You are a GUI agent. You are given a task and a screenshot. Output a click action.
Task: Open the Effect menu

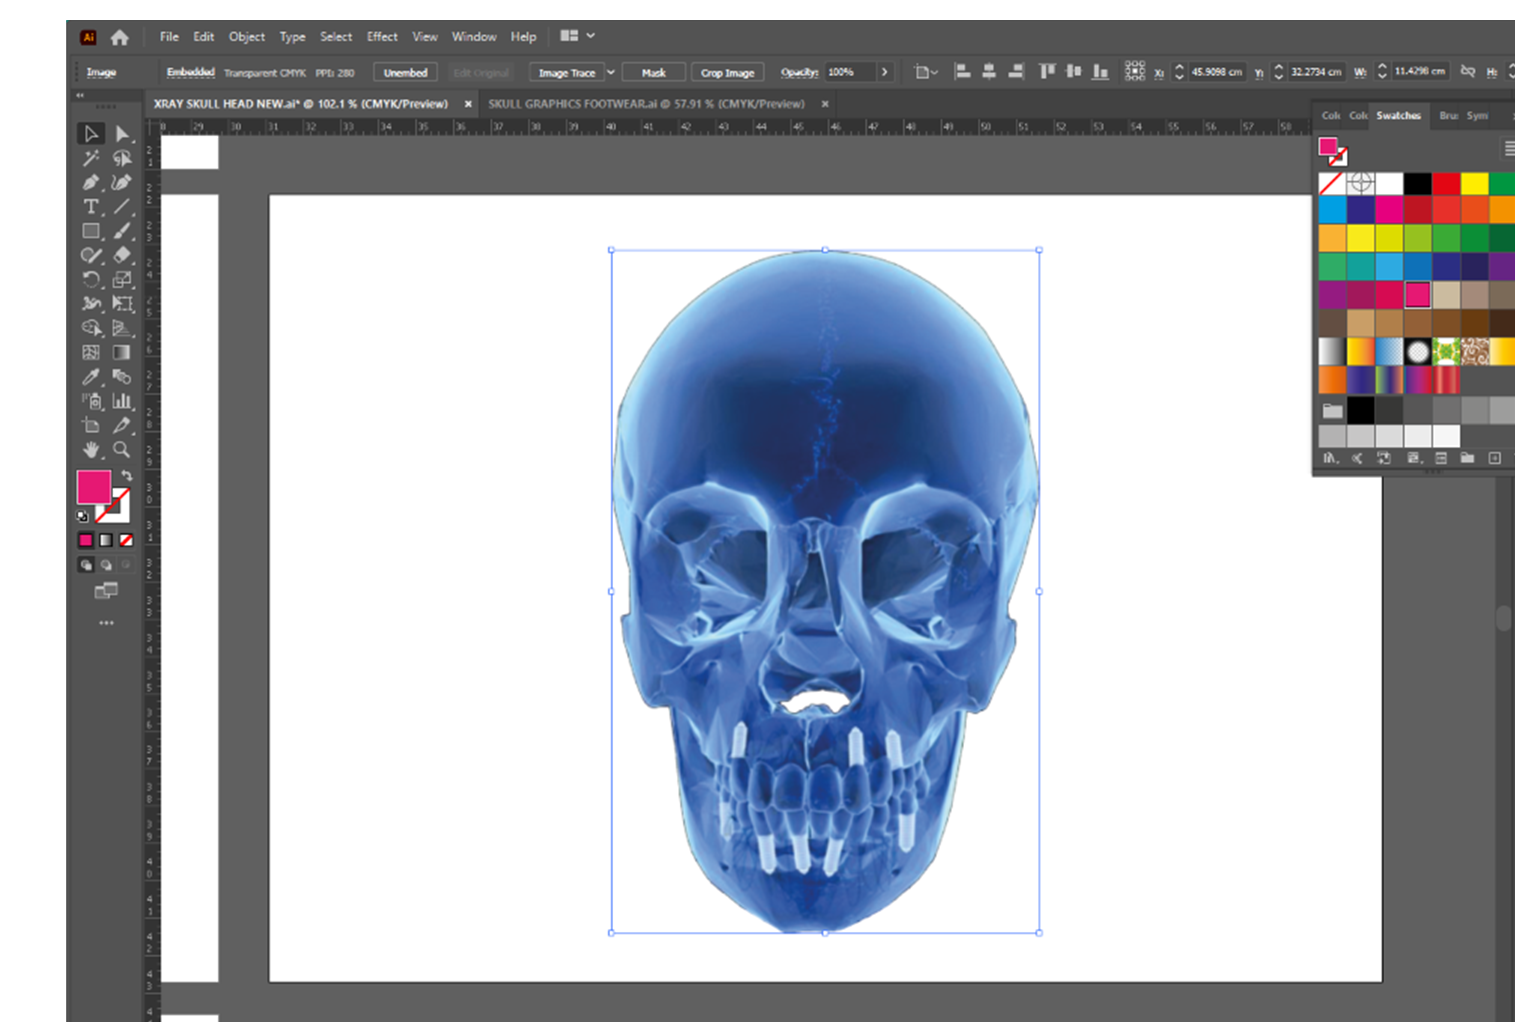(382, 37)
